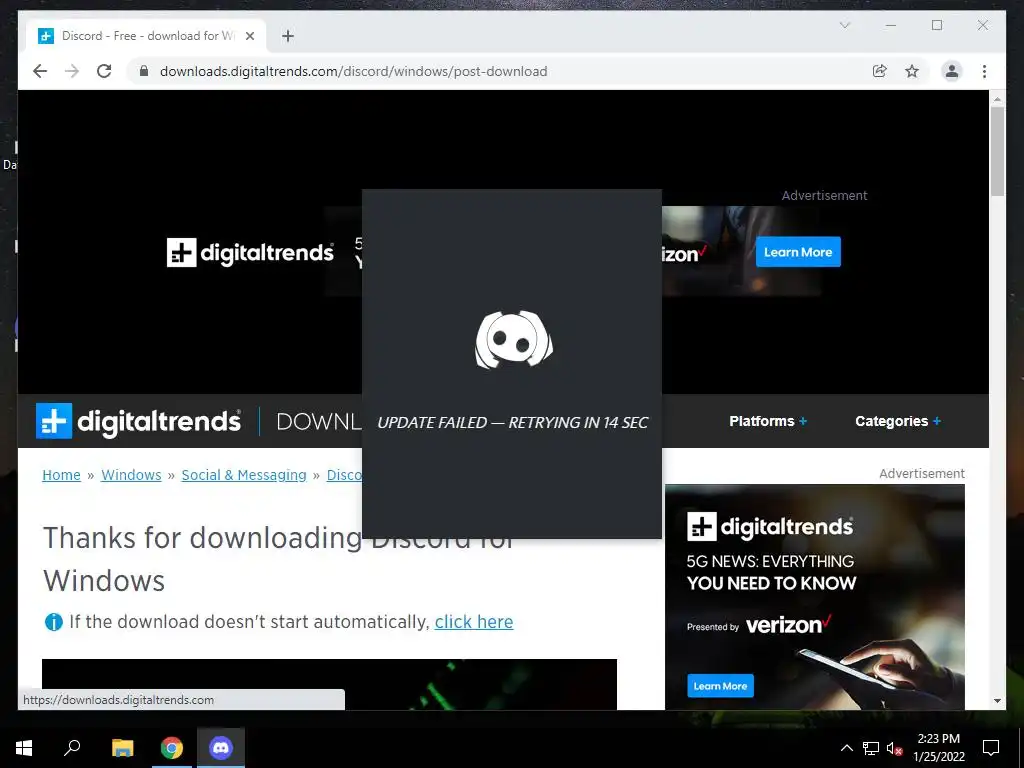Switch to Chrome in the taskbar

point(172,748)
